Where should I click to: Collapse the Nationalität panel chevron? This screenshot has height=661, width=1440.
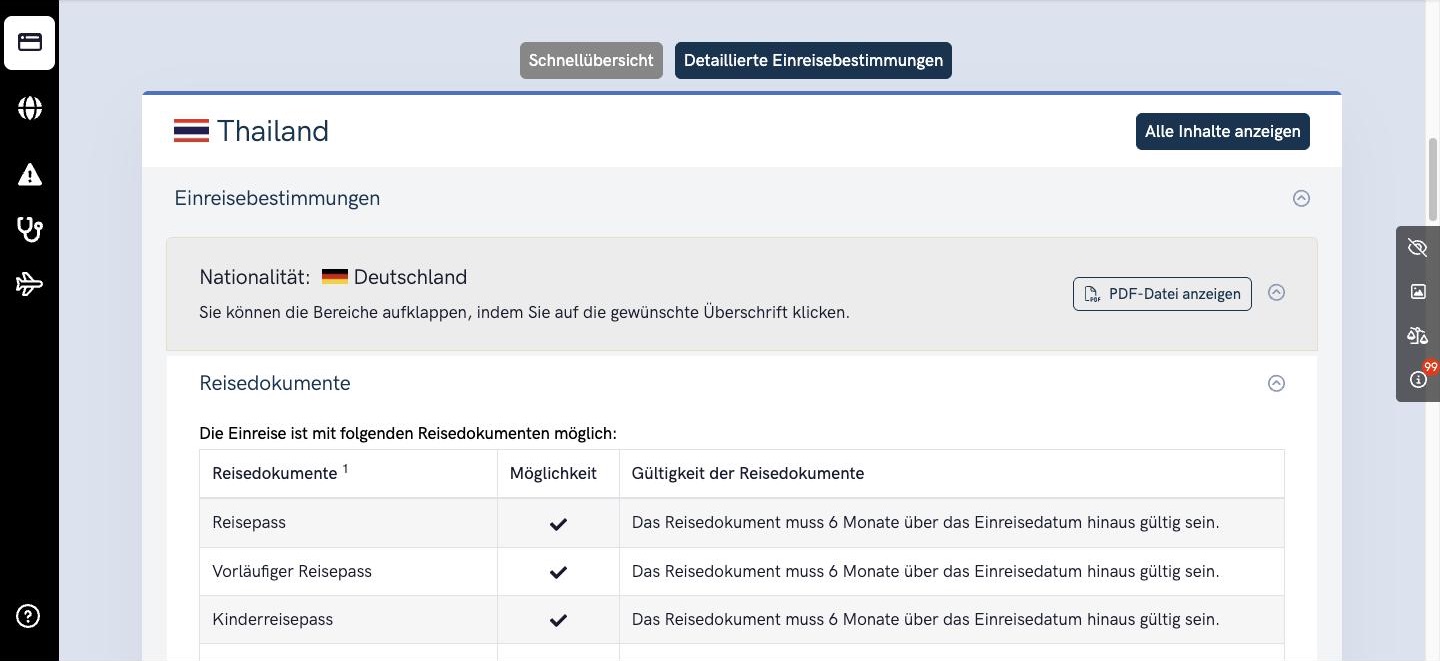1276,293
